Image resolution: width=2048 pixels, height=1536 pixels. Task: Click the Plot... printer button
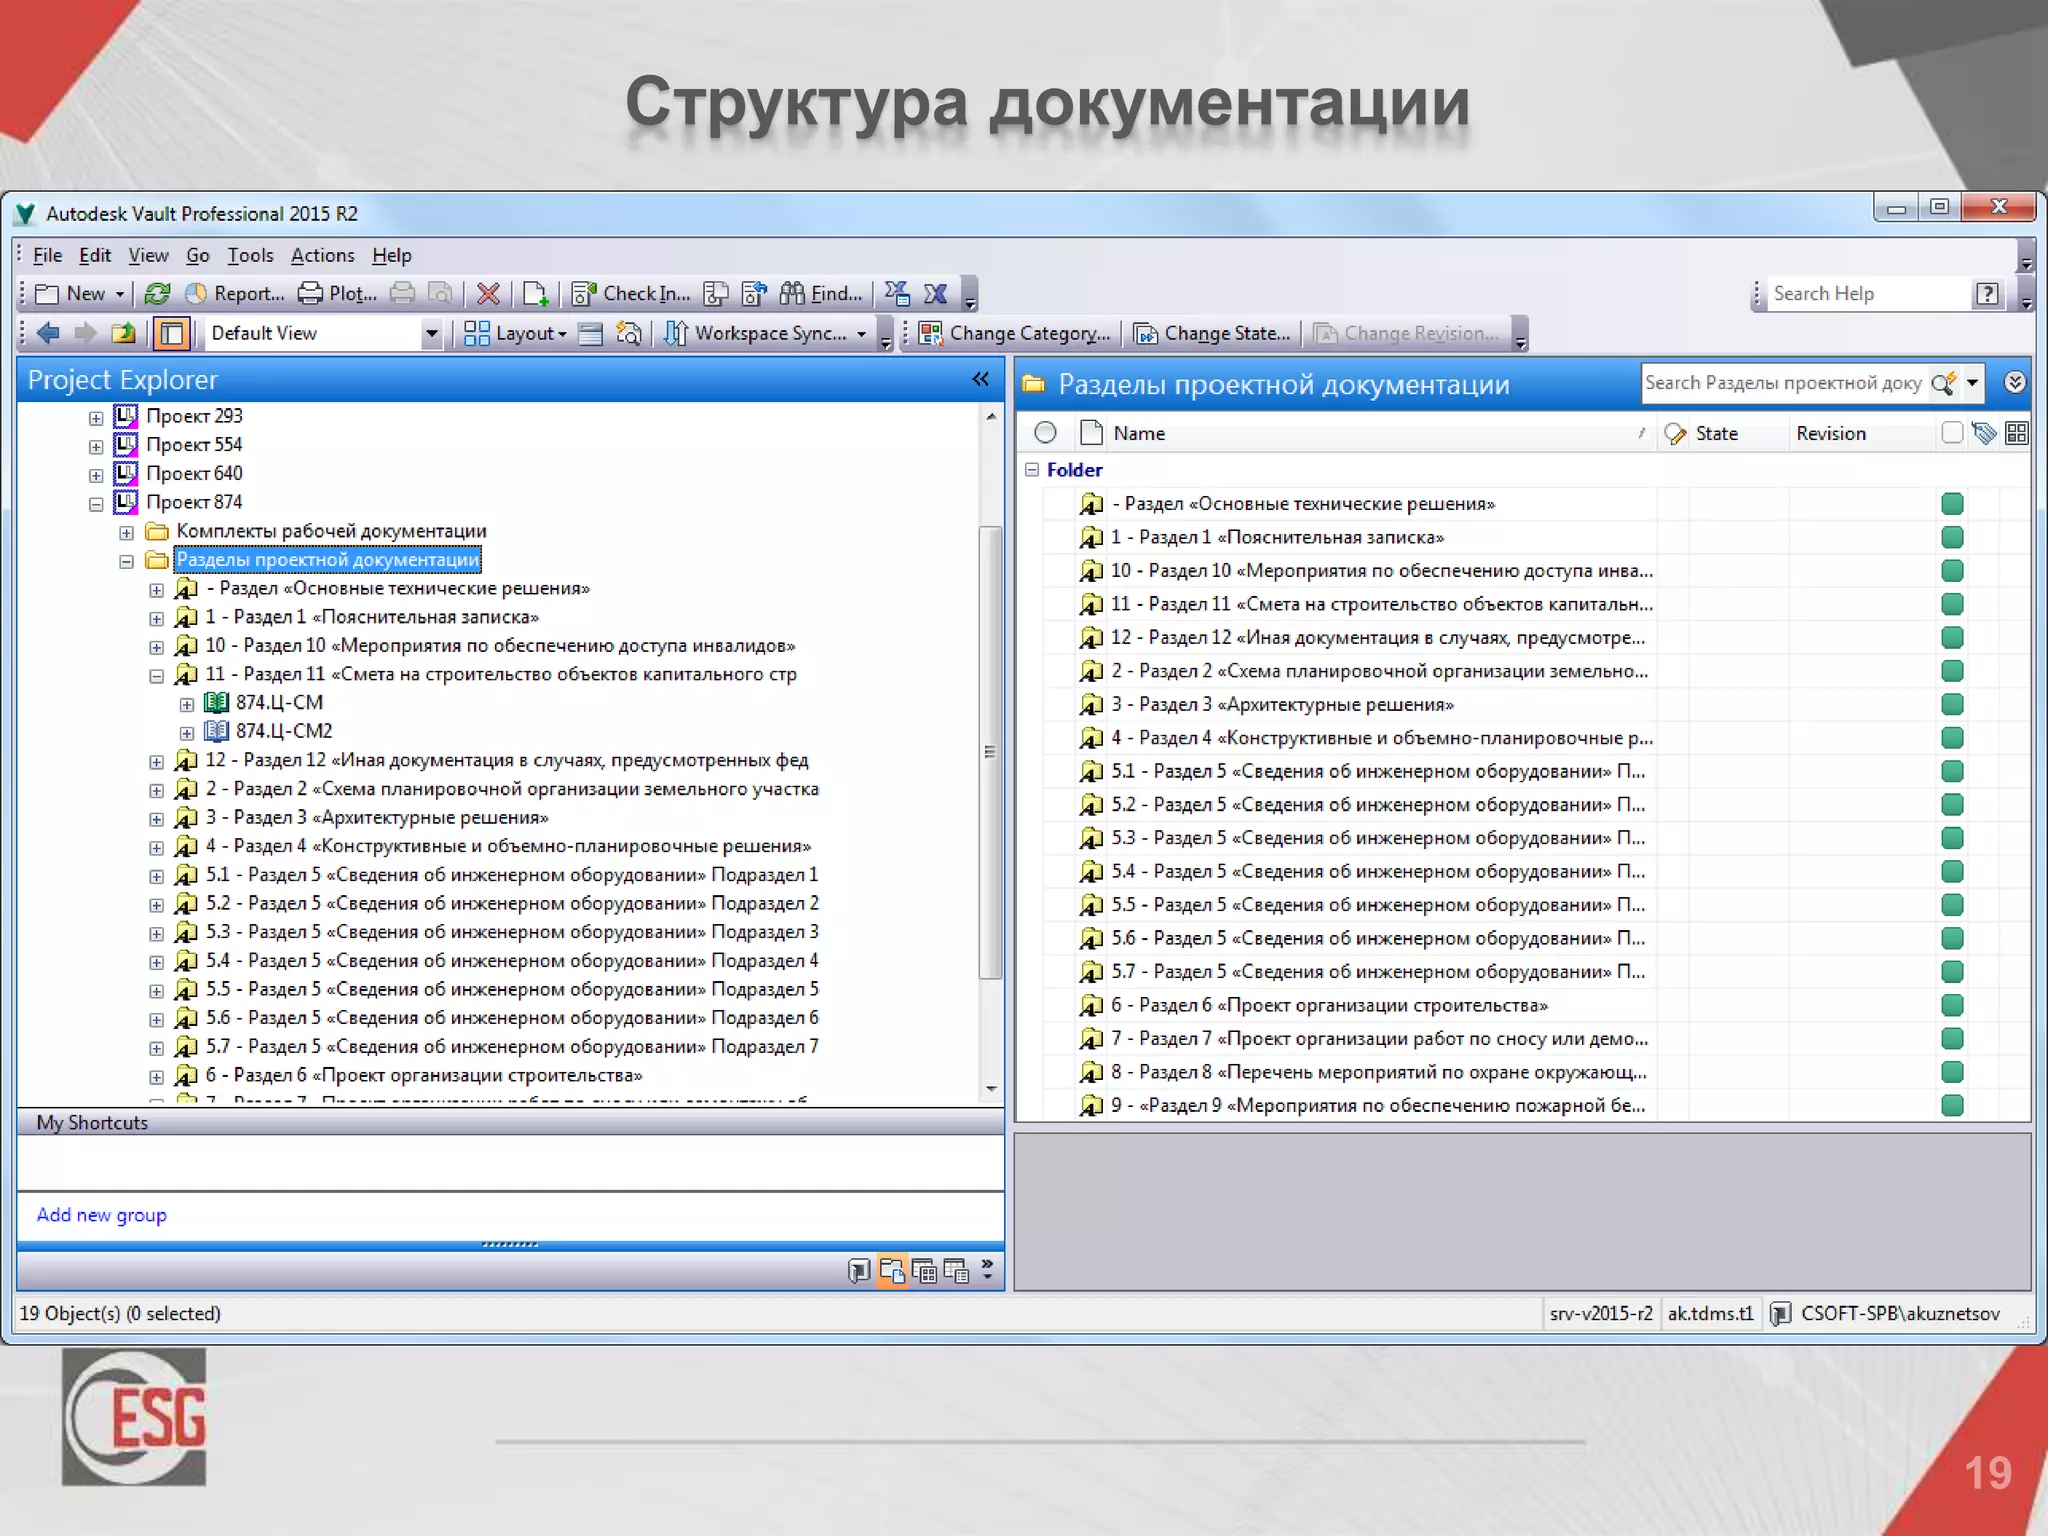(338, 293)
